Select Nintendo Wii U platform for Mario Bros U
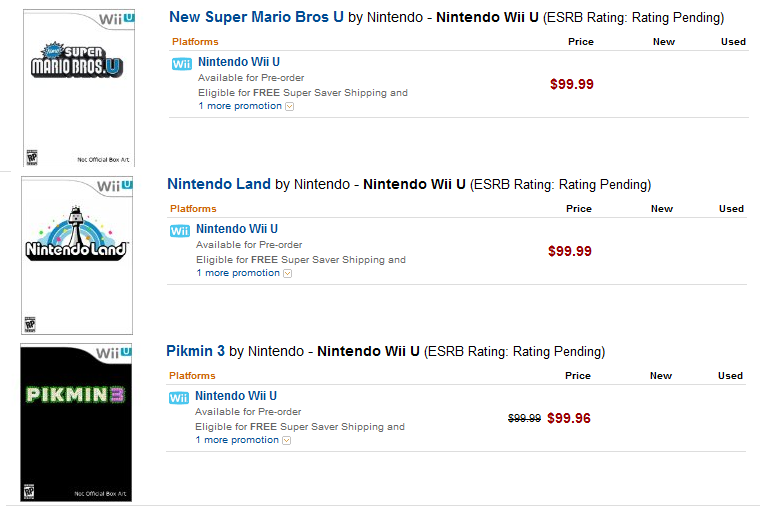The width and height of the screenshot is (760, 509). [x=239, y=62]
